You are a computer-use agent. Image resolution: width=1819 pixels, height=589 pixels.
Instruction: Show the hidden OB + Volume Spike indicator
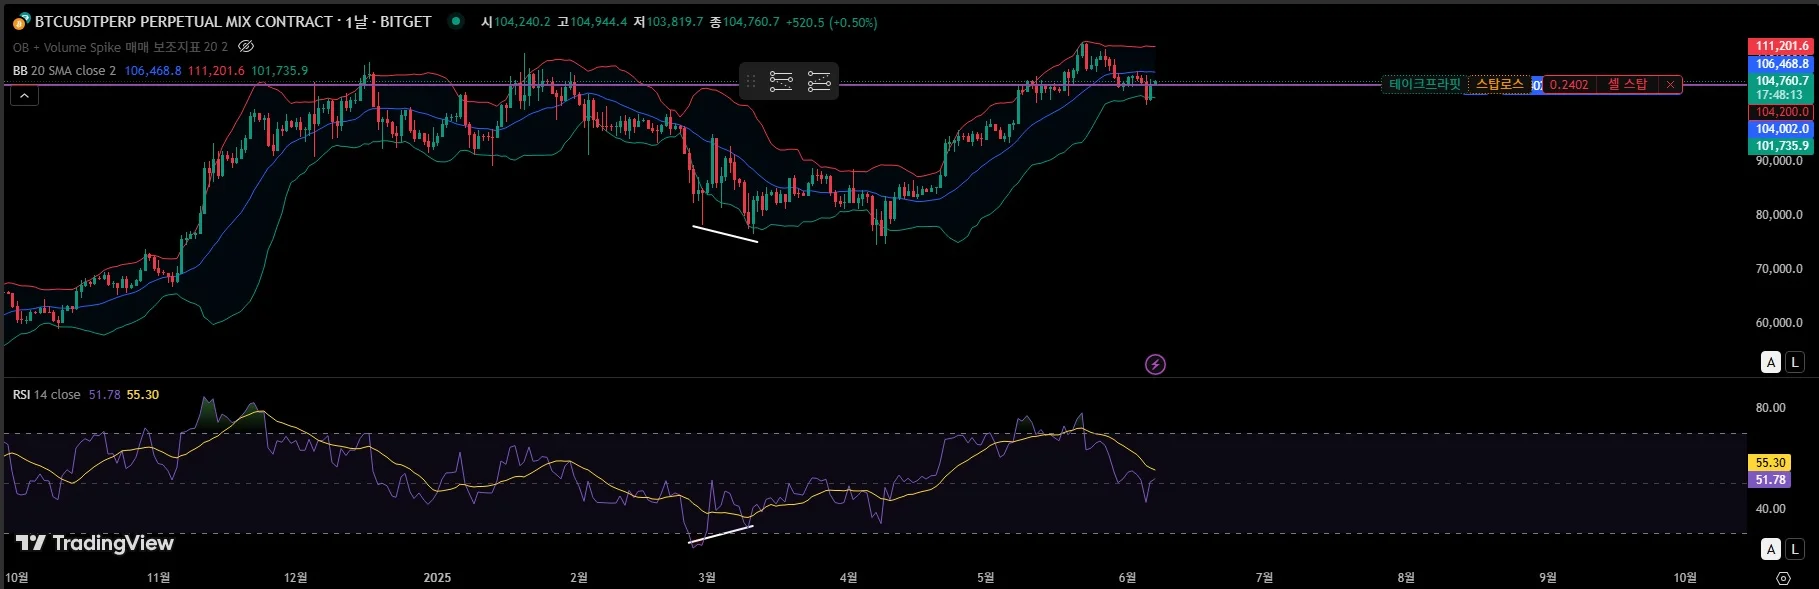coord(246,46)
